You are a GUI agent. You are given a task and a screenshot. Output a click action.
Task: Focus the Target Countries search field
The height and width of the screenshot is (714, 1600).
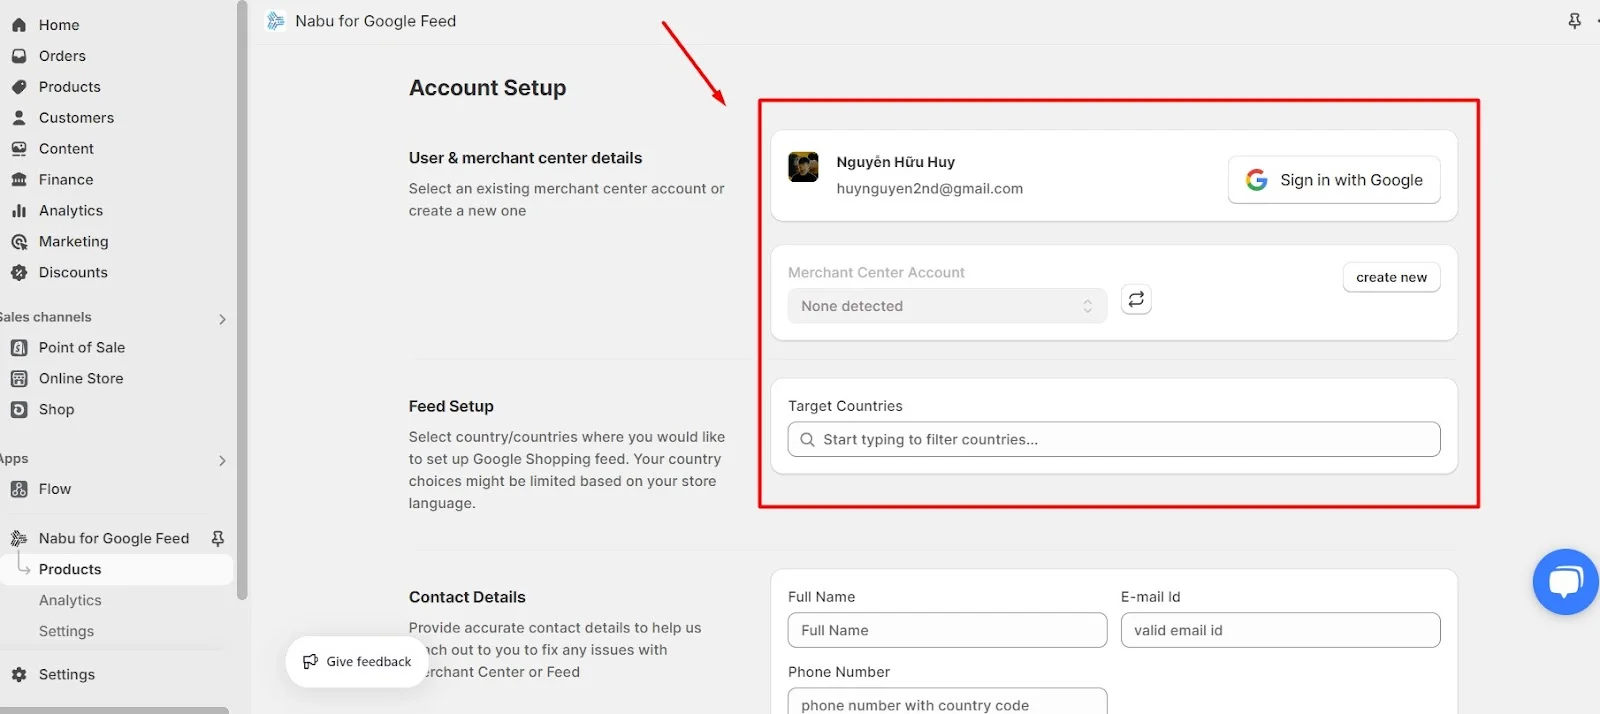(1114, 439)
